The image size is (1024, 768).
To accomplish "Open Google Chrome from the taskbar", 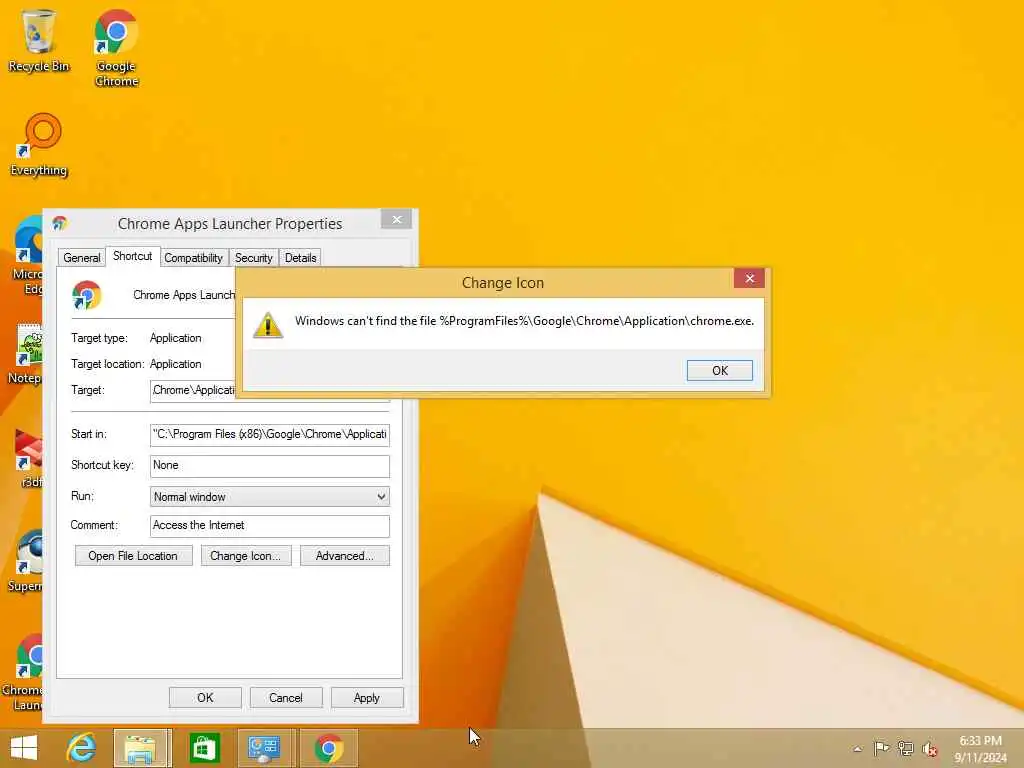I will (328, 748).
